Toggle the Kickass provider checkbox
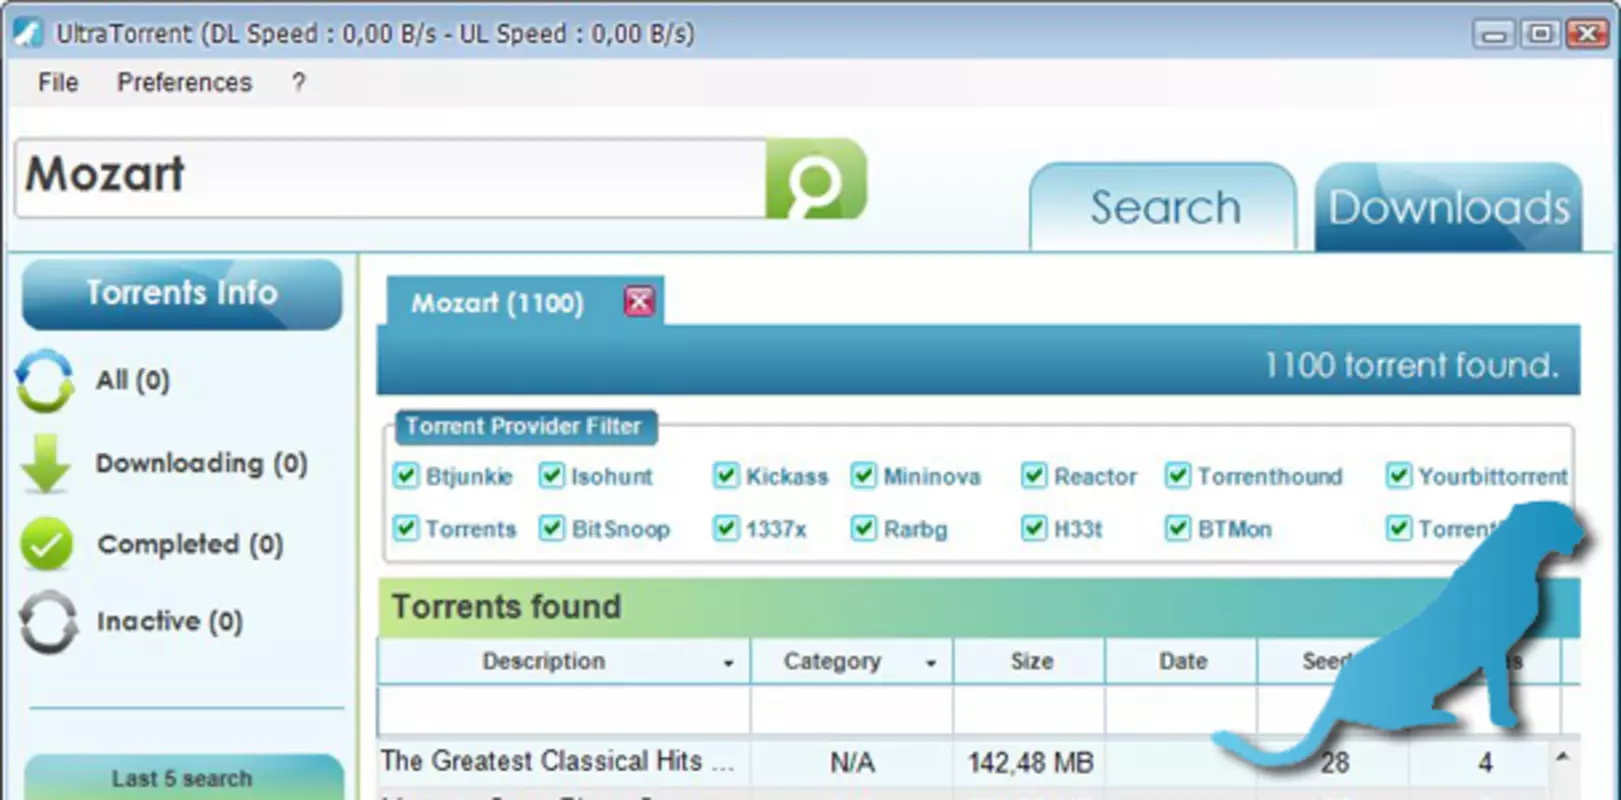This screenshot has height=800, width=1621. tap(726, 475)
